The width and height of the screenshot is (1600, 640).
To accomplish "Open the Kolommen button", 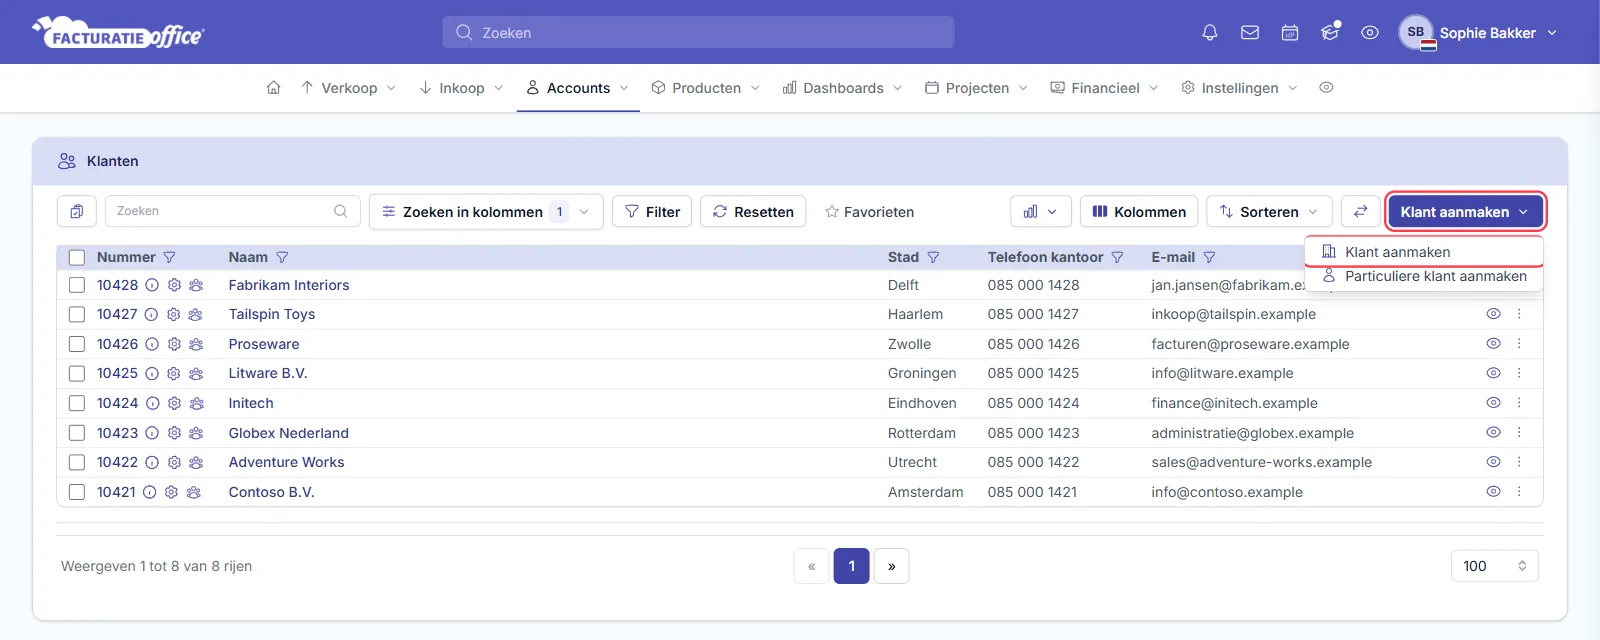I will pyautogui.click(x=1139, y=211).
